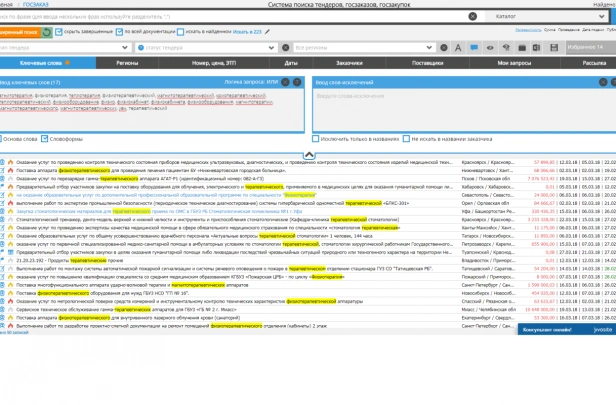Viewport: 616px width, 405px height.
Task: Click the floppy disk save icon
Action: (554, 48)
